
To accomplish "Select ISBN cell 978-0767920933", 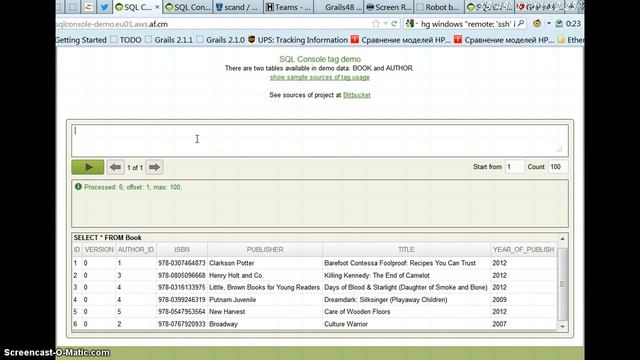I will click(182, 324).
